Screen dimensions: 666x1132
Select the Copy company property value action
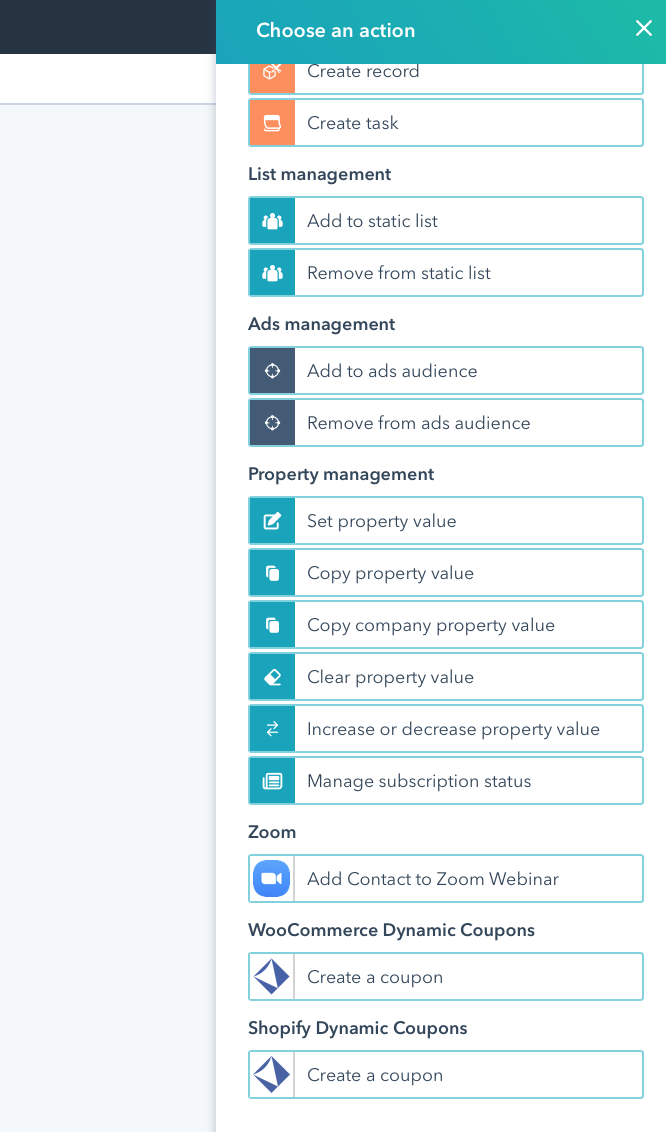pyautogui.click(x=446, y=625)
